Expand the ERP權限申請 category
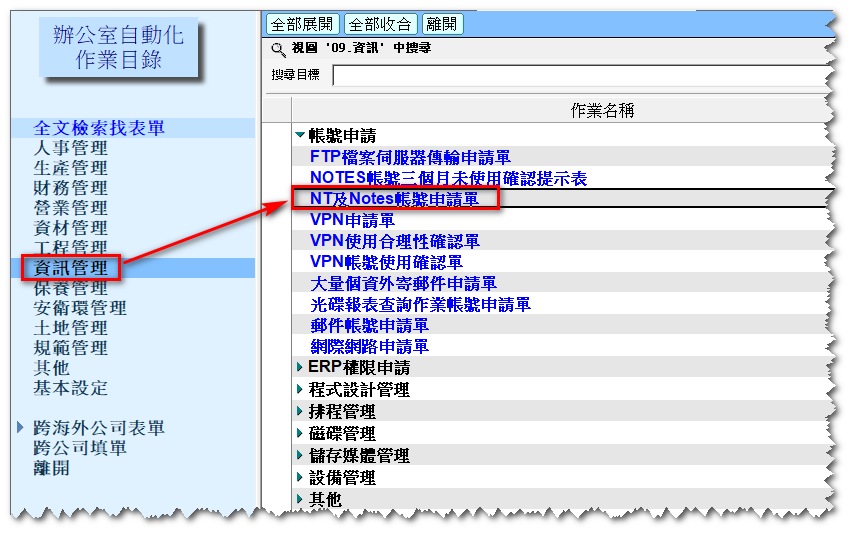This screenshot has width=853, height=535. [x=300, y=368]
